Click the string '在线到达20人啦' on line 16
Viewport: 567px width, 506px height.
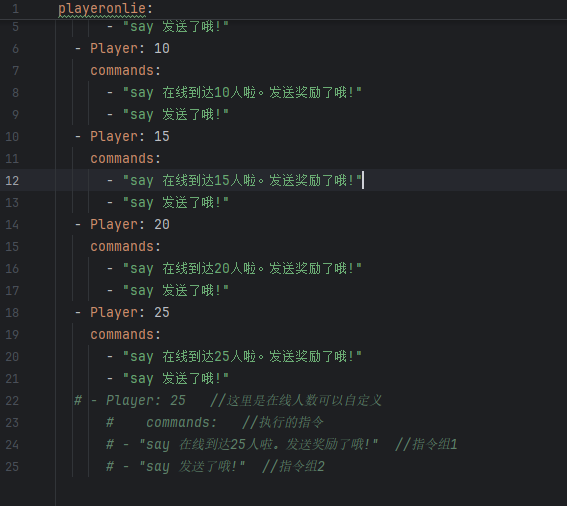(209, 269)
